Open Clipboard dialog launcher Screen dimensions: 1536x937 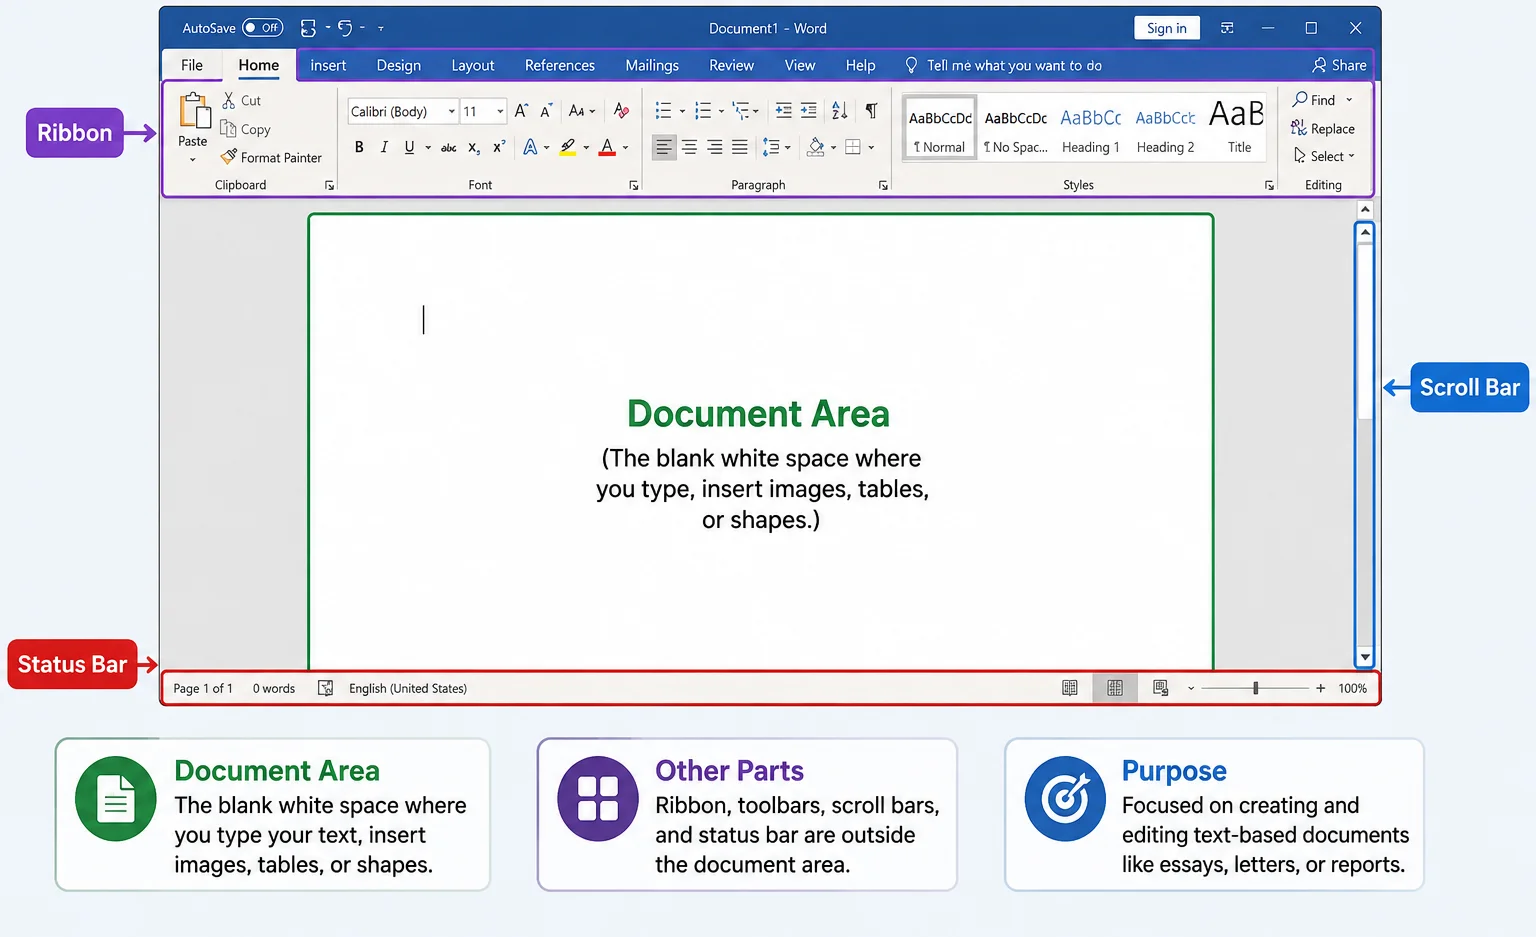coord(329,186)
